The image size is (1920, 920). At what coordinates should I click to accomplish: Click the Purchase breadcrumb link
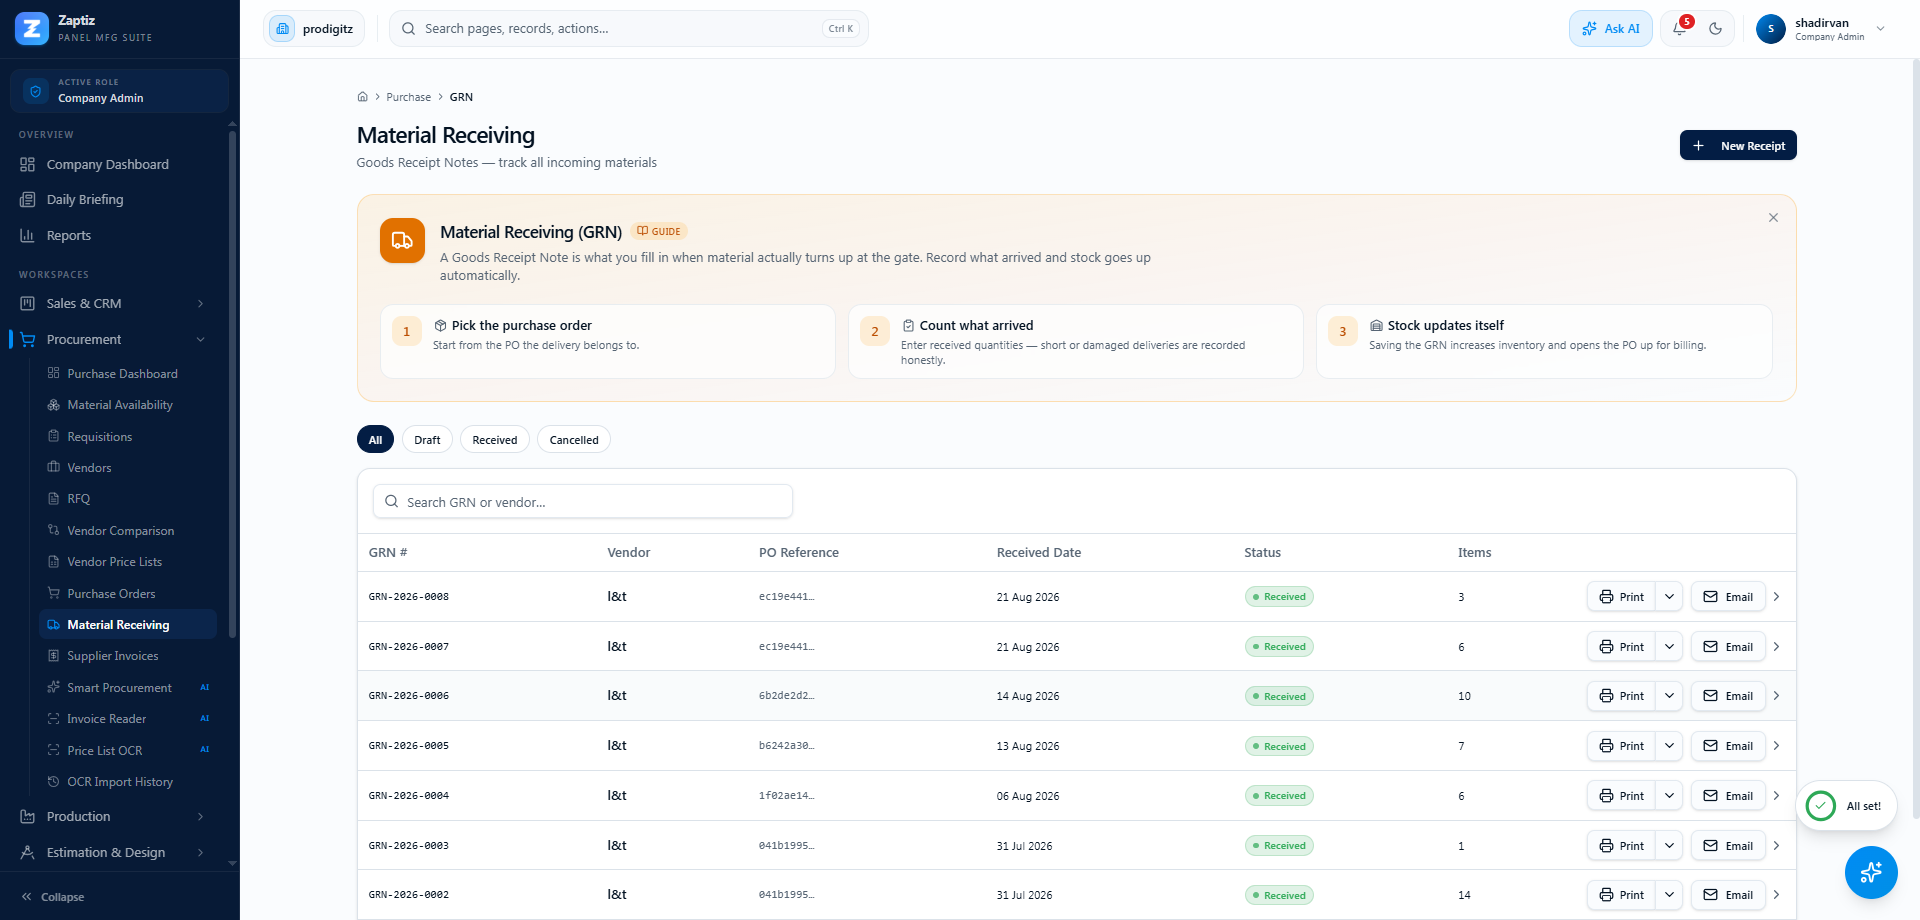point(409,97)
